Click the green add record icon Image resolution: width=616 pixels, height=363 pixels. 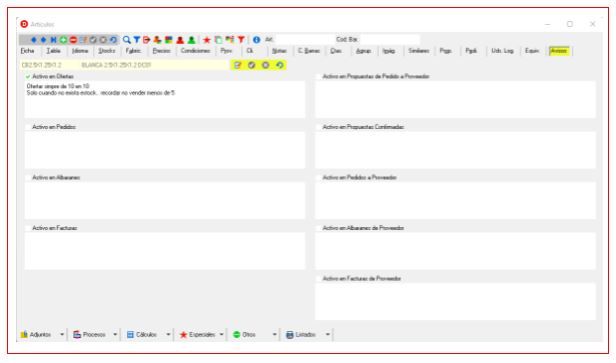point(63,40)
